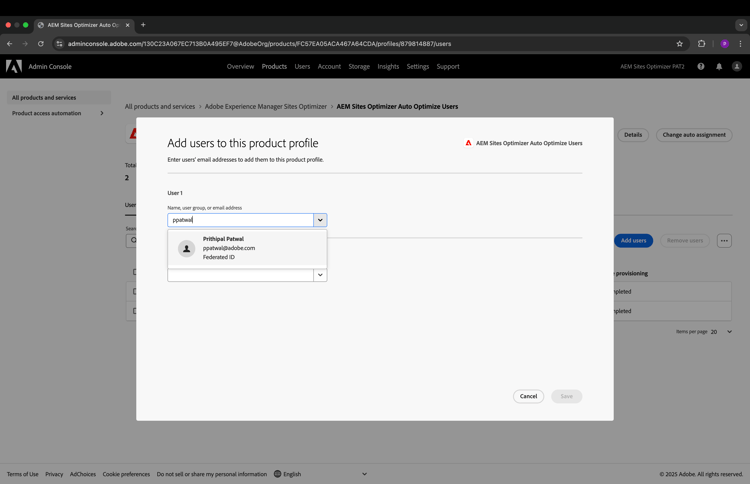Click Change auto assignment button
This screenshot has width=750, height=484.
pyautogui.click(x=694, y=135)
